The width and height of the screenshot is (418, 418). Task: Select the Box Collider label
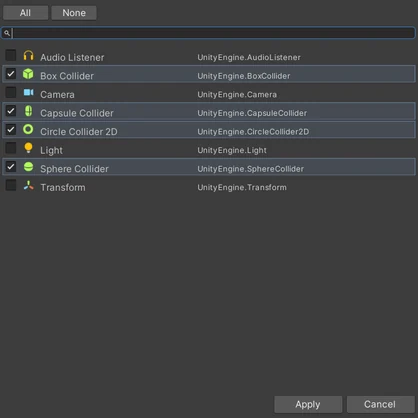point(67,76)
